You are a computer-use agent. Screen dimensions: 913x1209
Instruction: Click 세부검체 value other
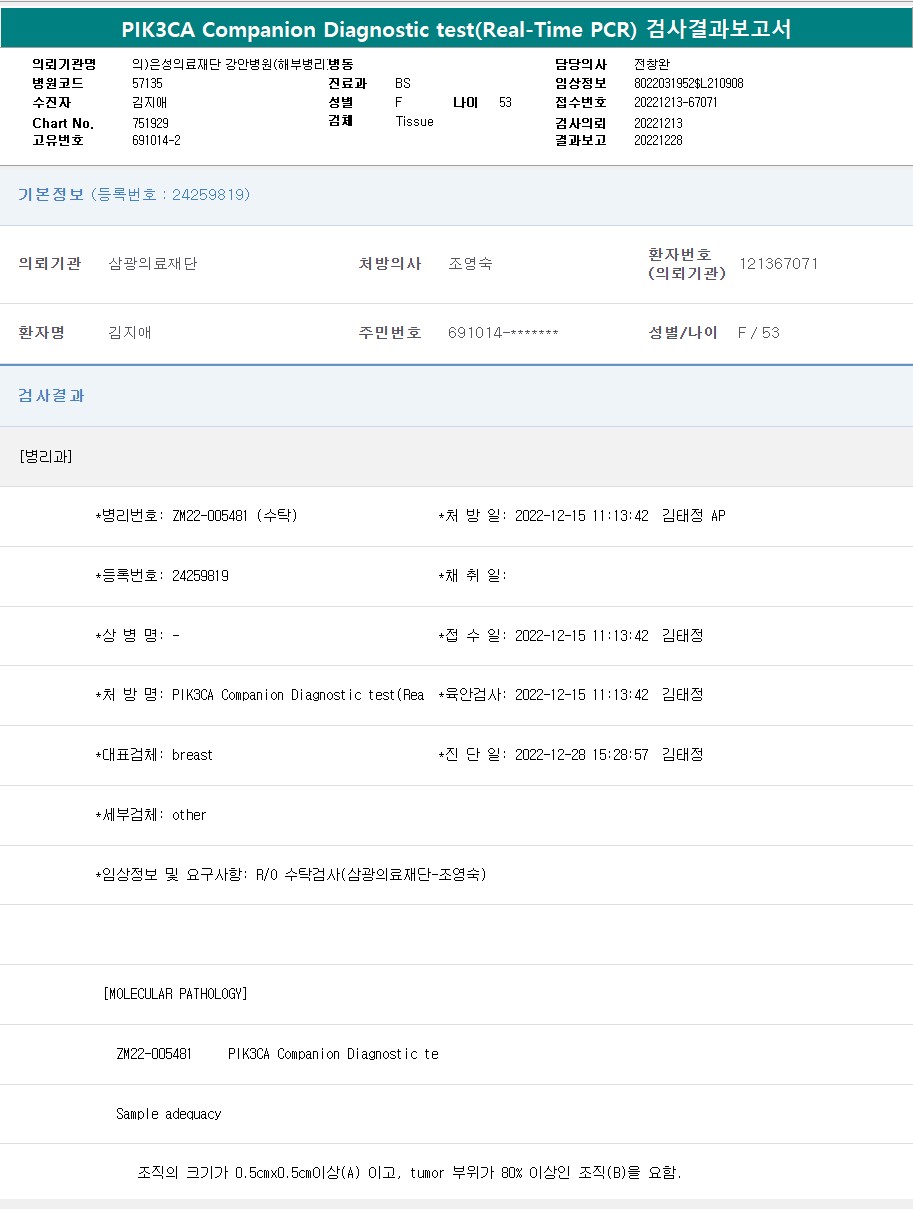coord(189,815)
